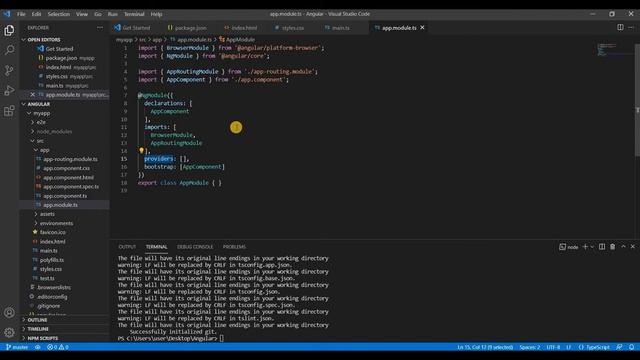Close the app.module.ts editor tab

pyautogui.click(x=422, y=27)
